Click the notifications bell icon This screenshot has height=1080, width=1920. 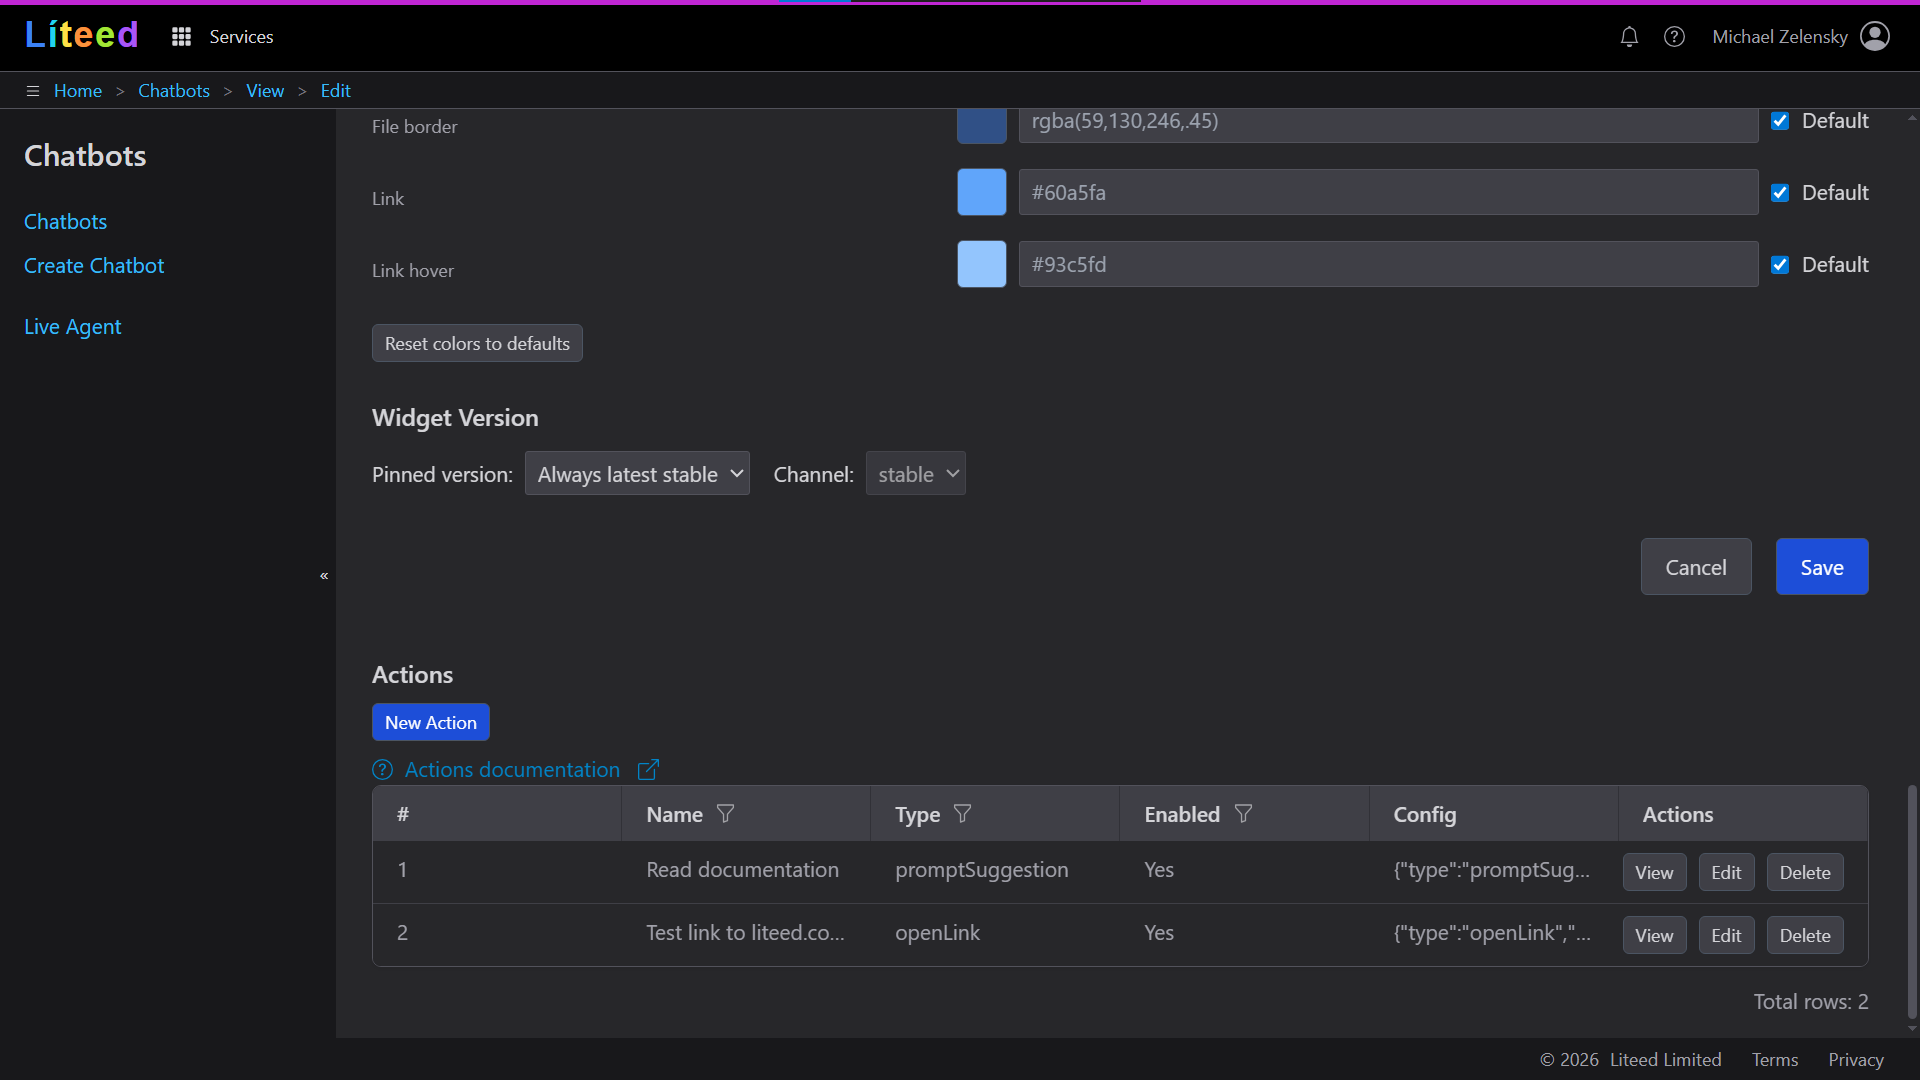tap(1629, 37)
